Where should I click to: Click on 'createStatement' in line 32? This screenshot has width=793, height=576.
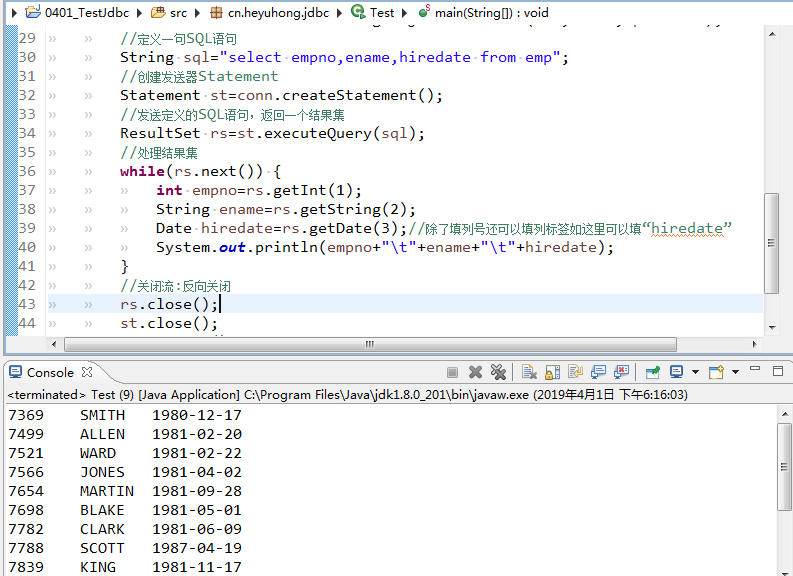click(x=349, y=95)
